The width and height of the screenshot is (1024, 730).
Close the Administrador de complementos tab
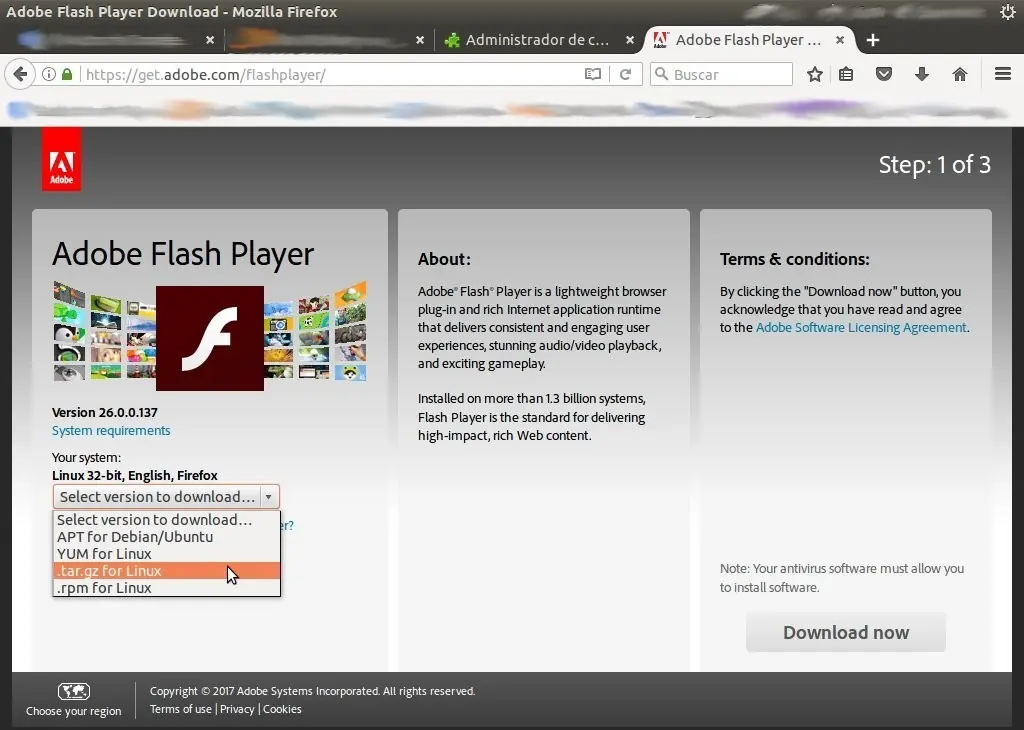tap(630, 40)
